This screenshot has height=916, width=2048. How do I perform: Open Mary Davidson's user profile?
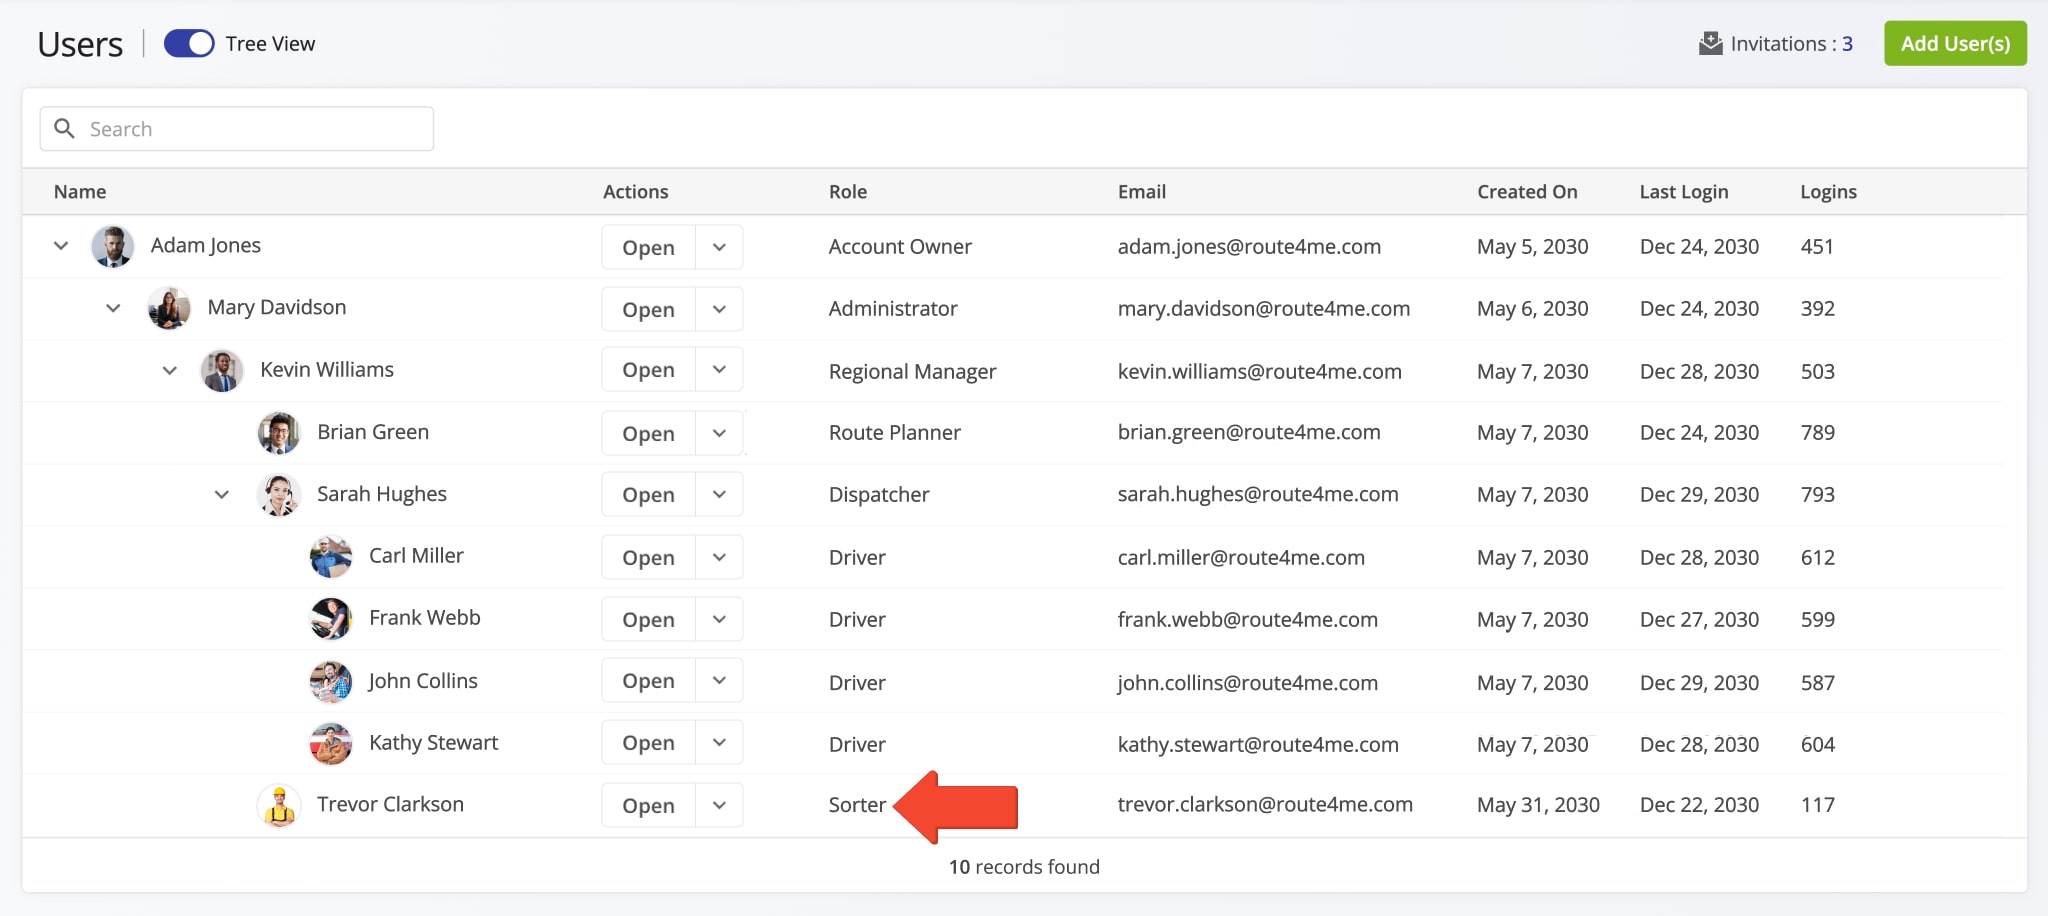click(x=648, y=309)
